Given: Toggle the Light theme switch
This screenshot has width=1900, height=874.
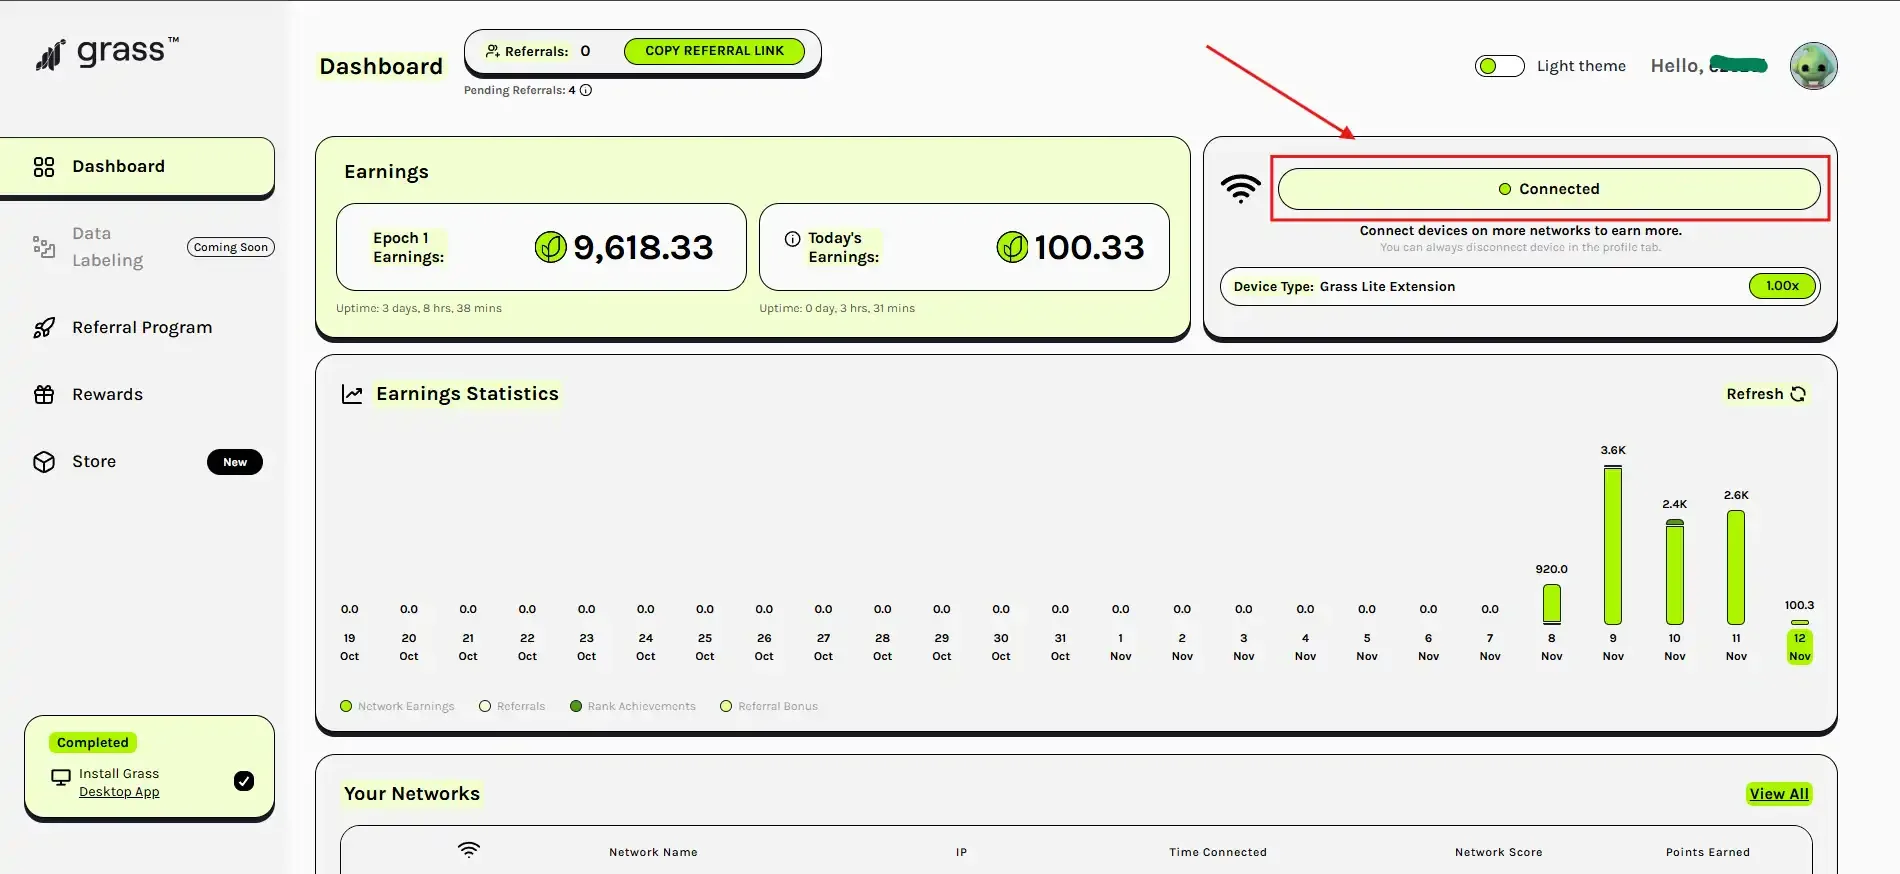Looking at the screenshot, I should [x=1499, y=66].
